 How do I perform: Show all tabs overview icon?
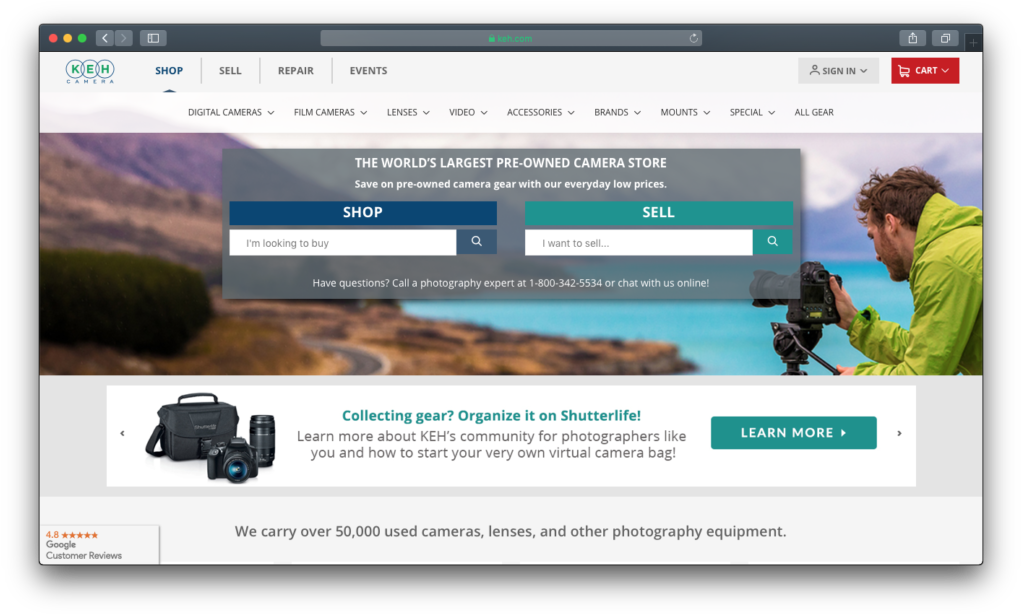point(945,38)
